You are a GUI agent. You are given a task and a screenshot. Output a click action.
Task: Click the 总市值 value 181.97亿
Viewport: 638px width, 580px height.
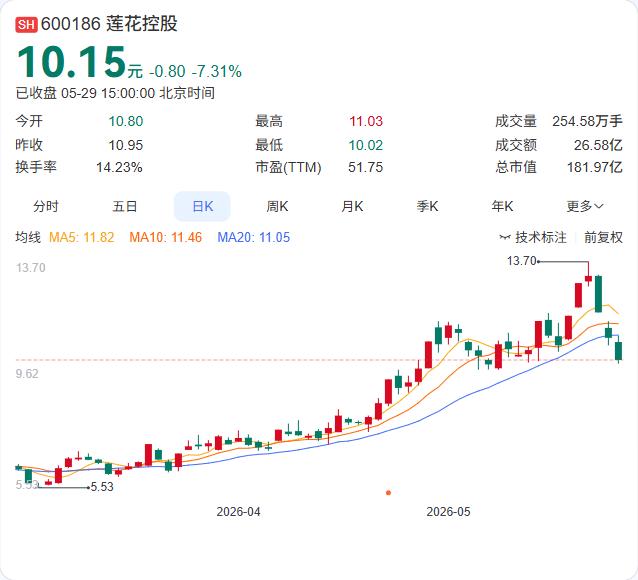click(594, 167)
